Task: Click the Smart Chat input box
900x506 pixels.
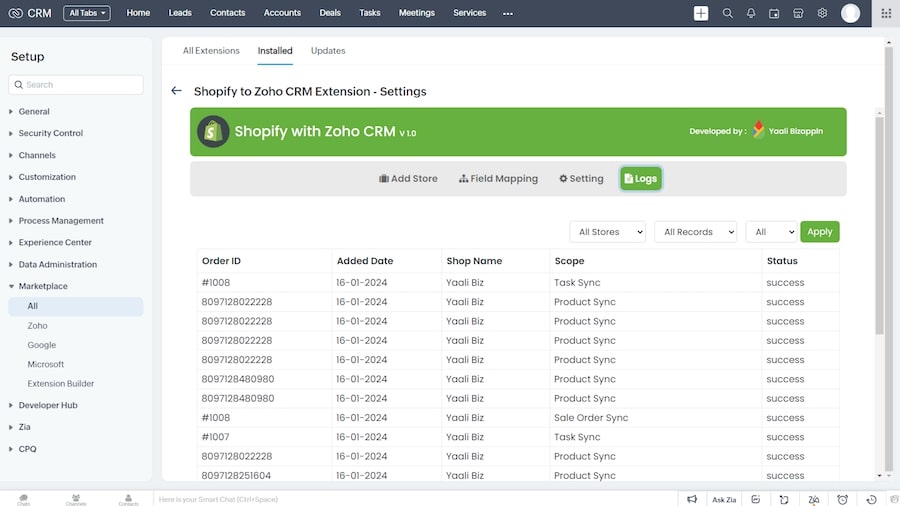Action: coord(415,499)
